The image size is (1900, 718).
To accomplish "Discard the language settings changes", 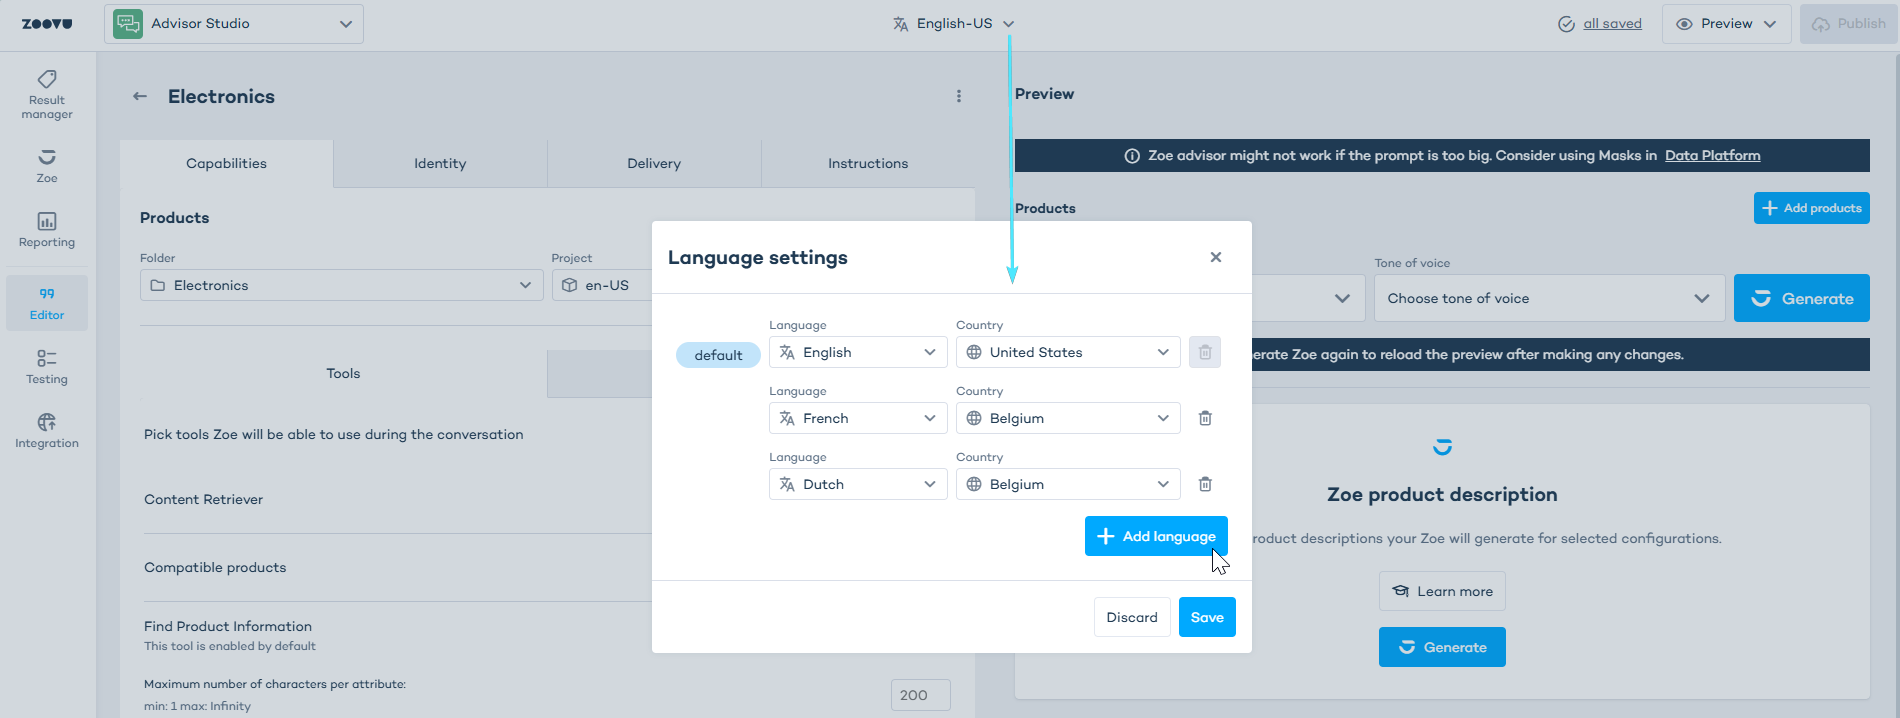I will (x=1132, y=617).
